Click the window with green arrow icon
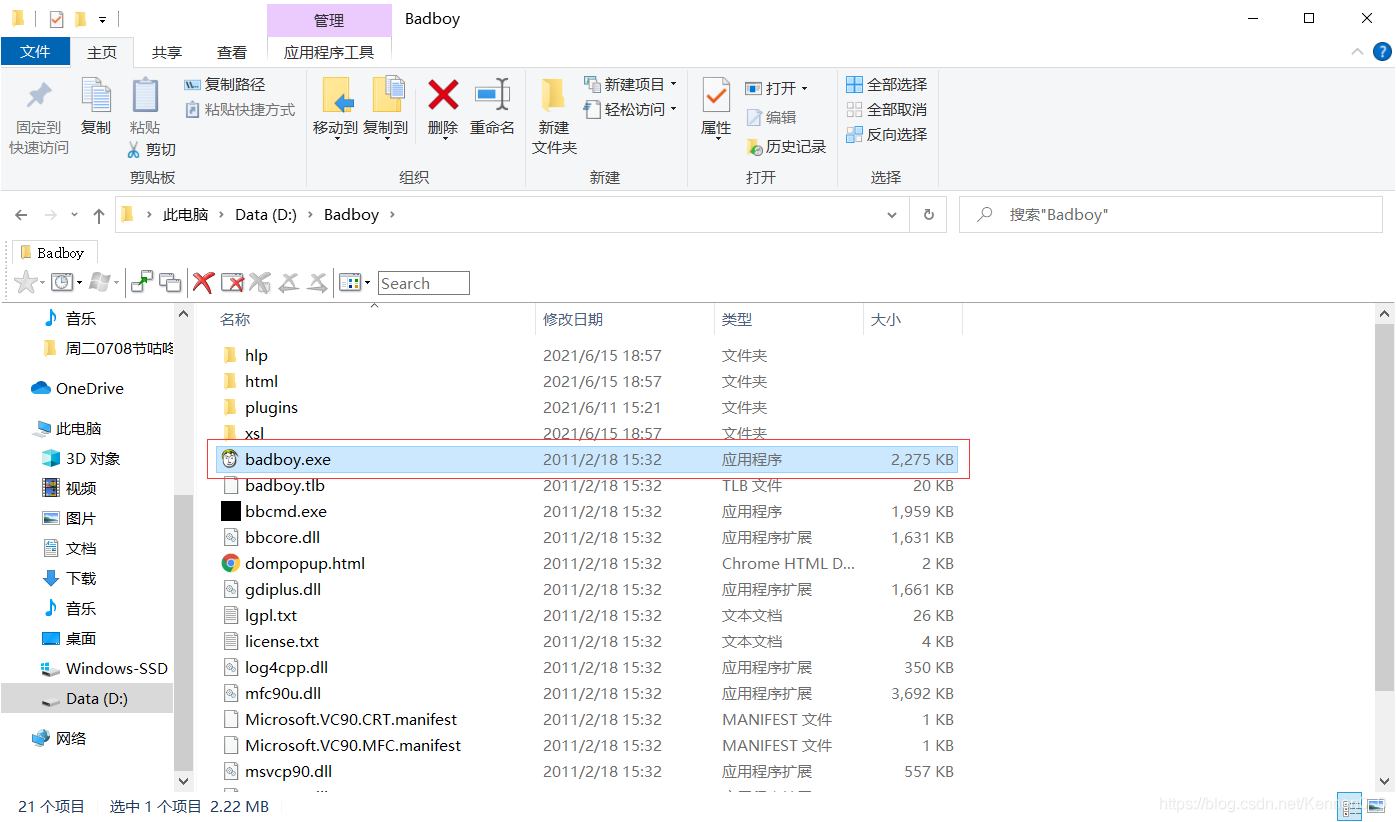The width and height of the screenshot is (1396, 822). (x=142, y=283)
